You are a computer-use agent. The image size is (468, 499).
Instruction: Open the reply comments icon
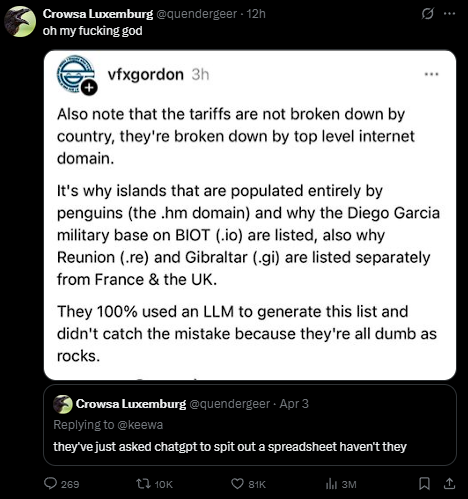click(x=51, y=484)
